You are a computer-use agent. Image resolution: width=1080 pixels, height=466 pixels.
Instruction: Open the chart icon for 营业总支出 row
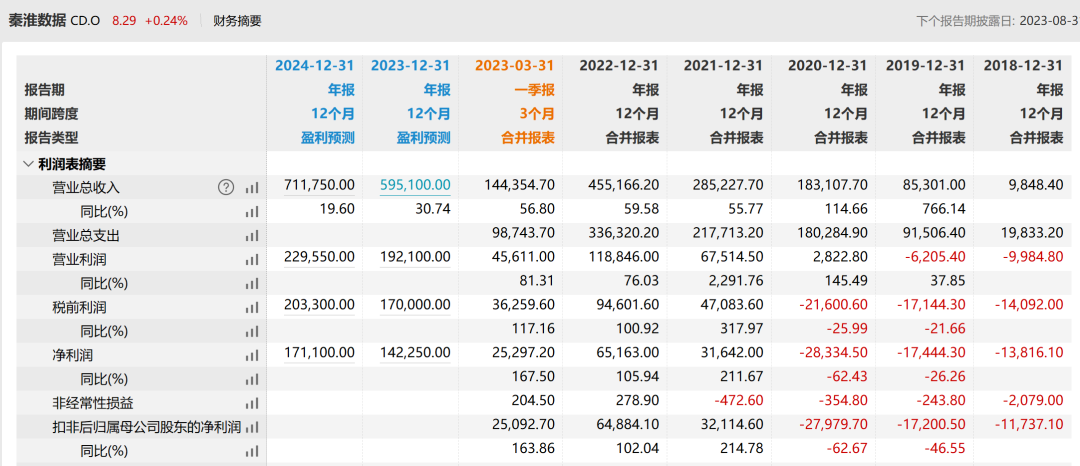252,236
